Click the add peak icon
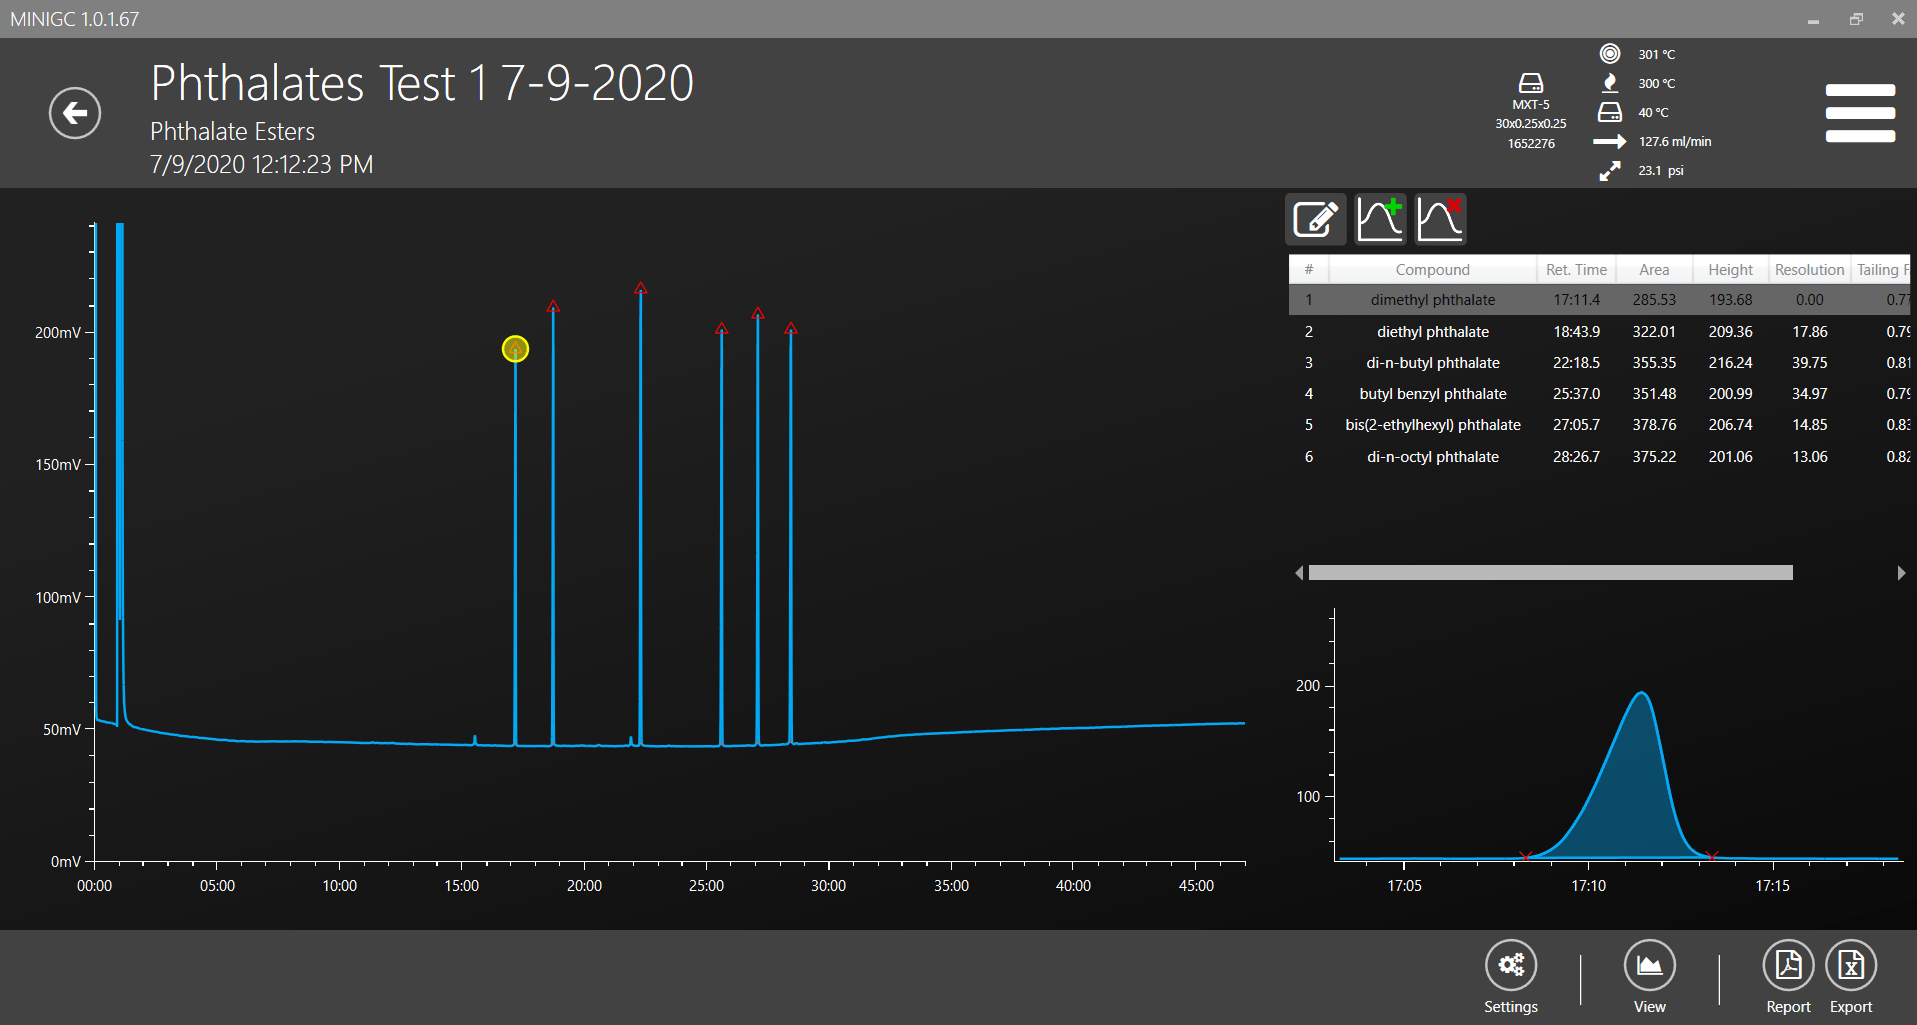 1380,219
